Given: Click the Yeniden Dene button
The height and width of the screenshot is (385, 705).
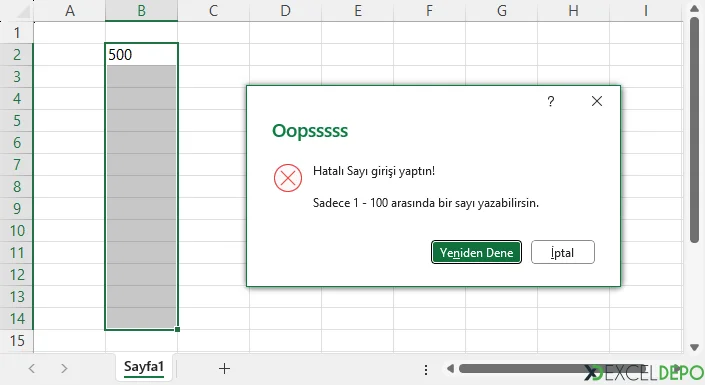Looking at the screenshot, I should 476,252.
